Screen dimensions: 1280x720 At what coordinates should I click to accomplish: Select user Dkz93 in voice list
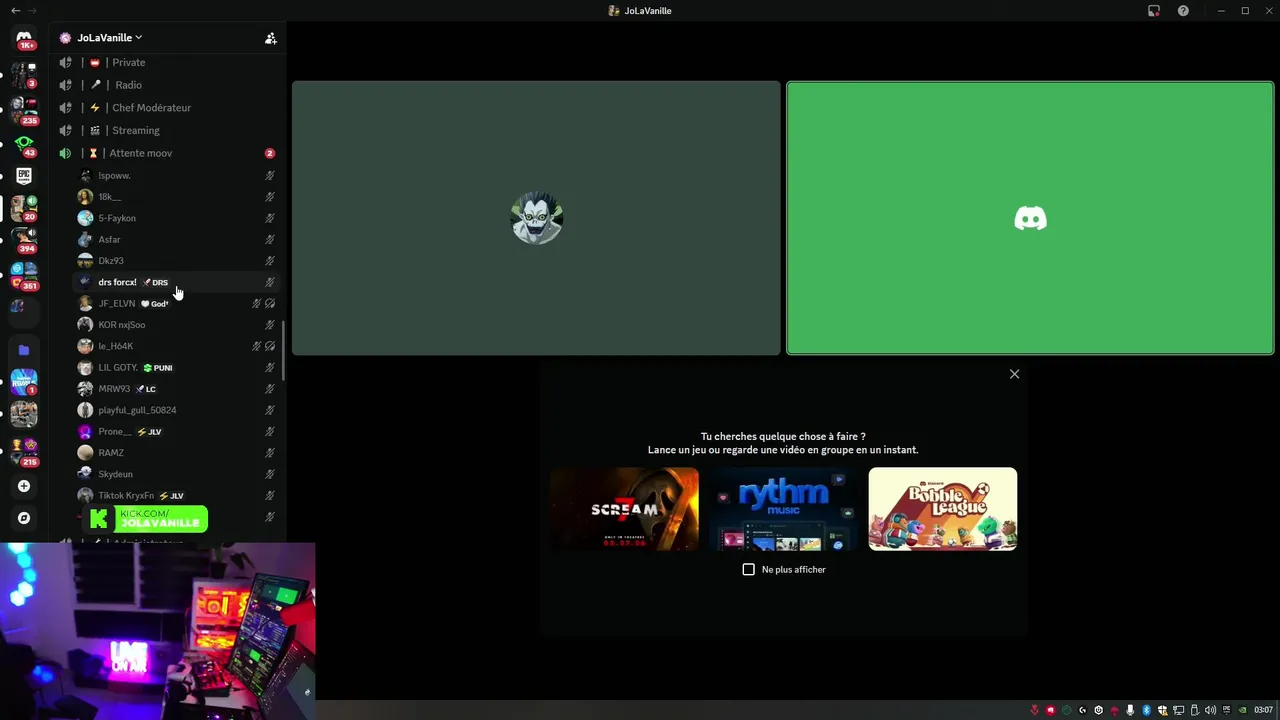(178, 261)
